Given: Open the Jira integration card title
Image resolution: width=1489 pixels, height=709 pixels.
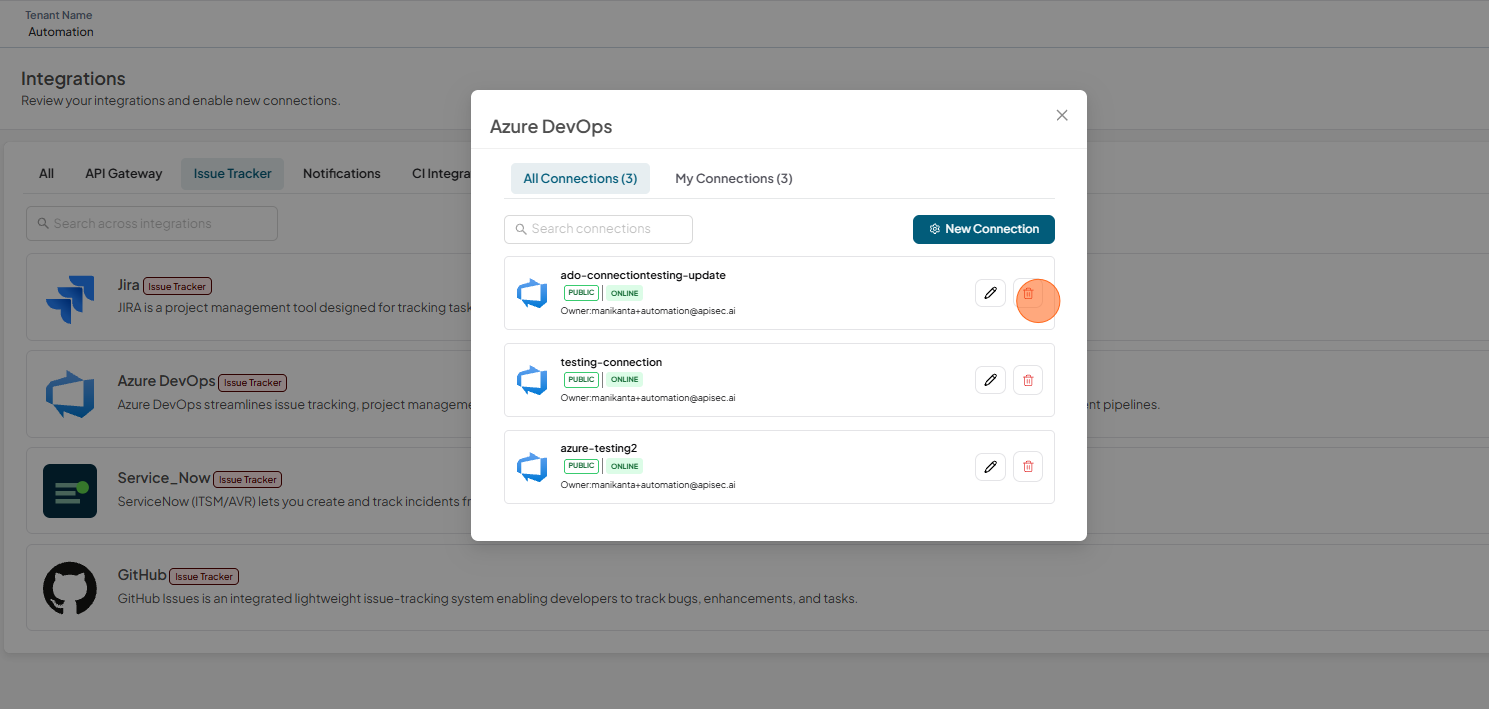Looking at the screenshot, I should click(129, 285).
